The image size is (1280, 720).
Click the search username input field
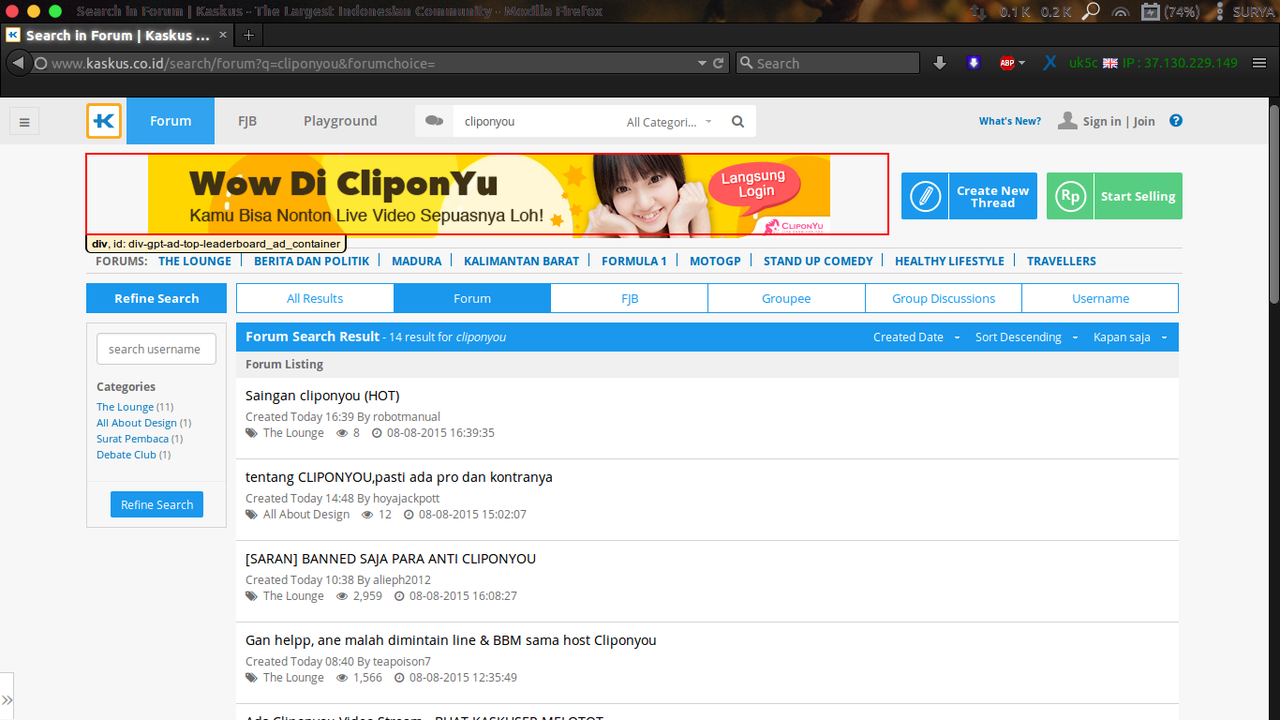(156, 349)
